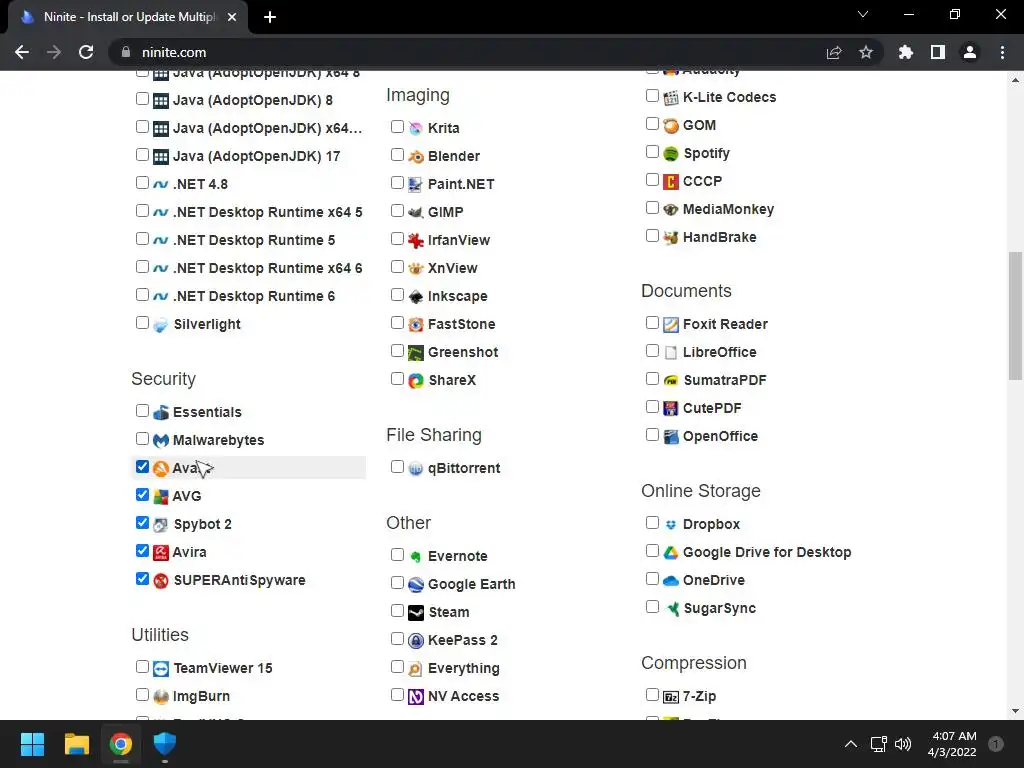Click the IrfanView red icon
This screenshot has height=768, width=1024.
point(415,240)
